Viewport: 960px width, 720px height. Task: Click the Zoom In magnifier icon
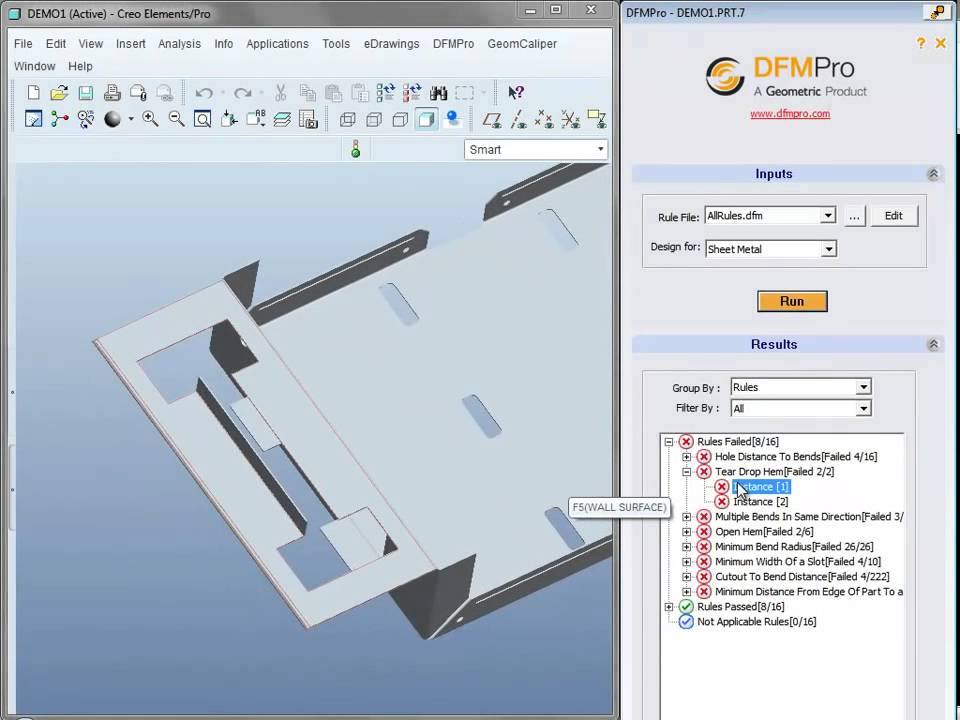(150, 119)
